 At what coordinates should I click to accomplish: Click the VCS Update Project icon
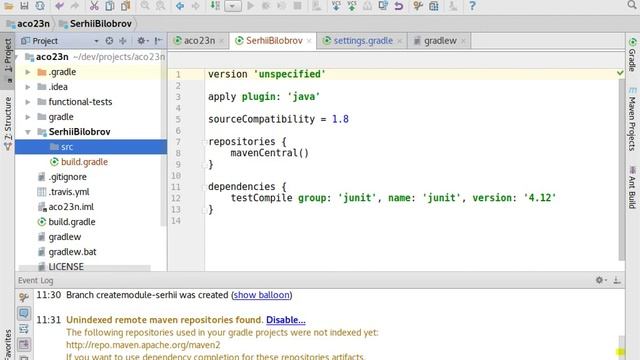[x=336, y=6]
